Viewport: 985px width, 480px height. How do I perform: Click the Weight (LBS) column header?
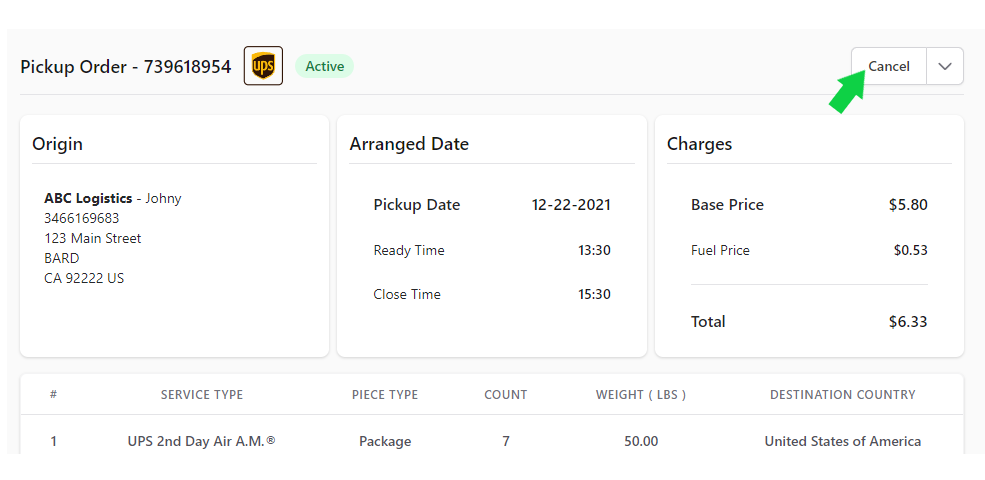(641, 395)
